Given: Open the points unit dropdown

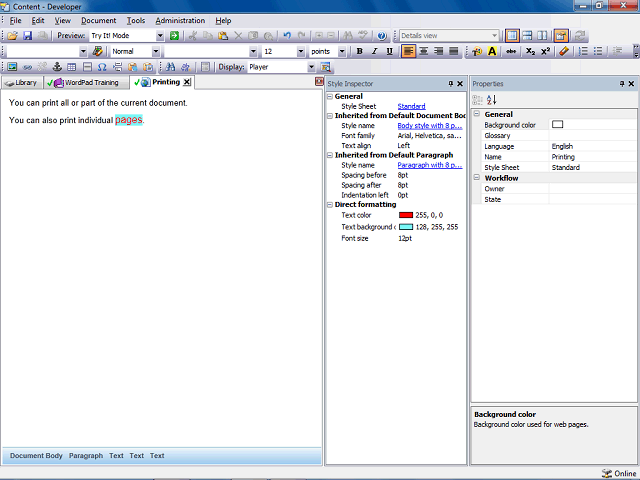Looking at the screenshot, I should pyautogui.click(x=342, y=51).
